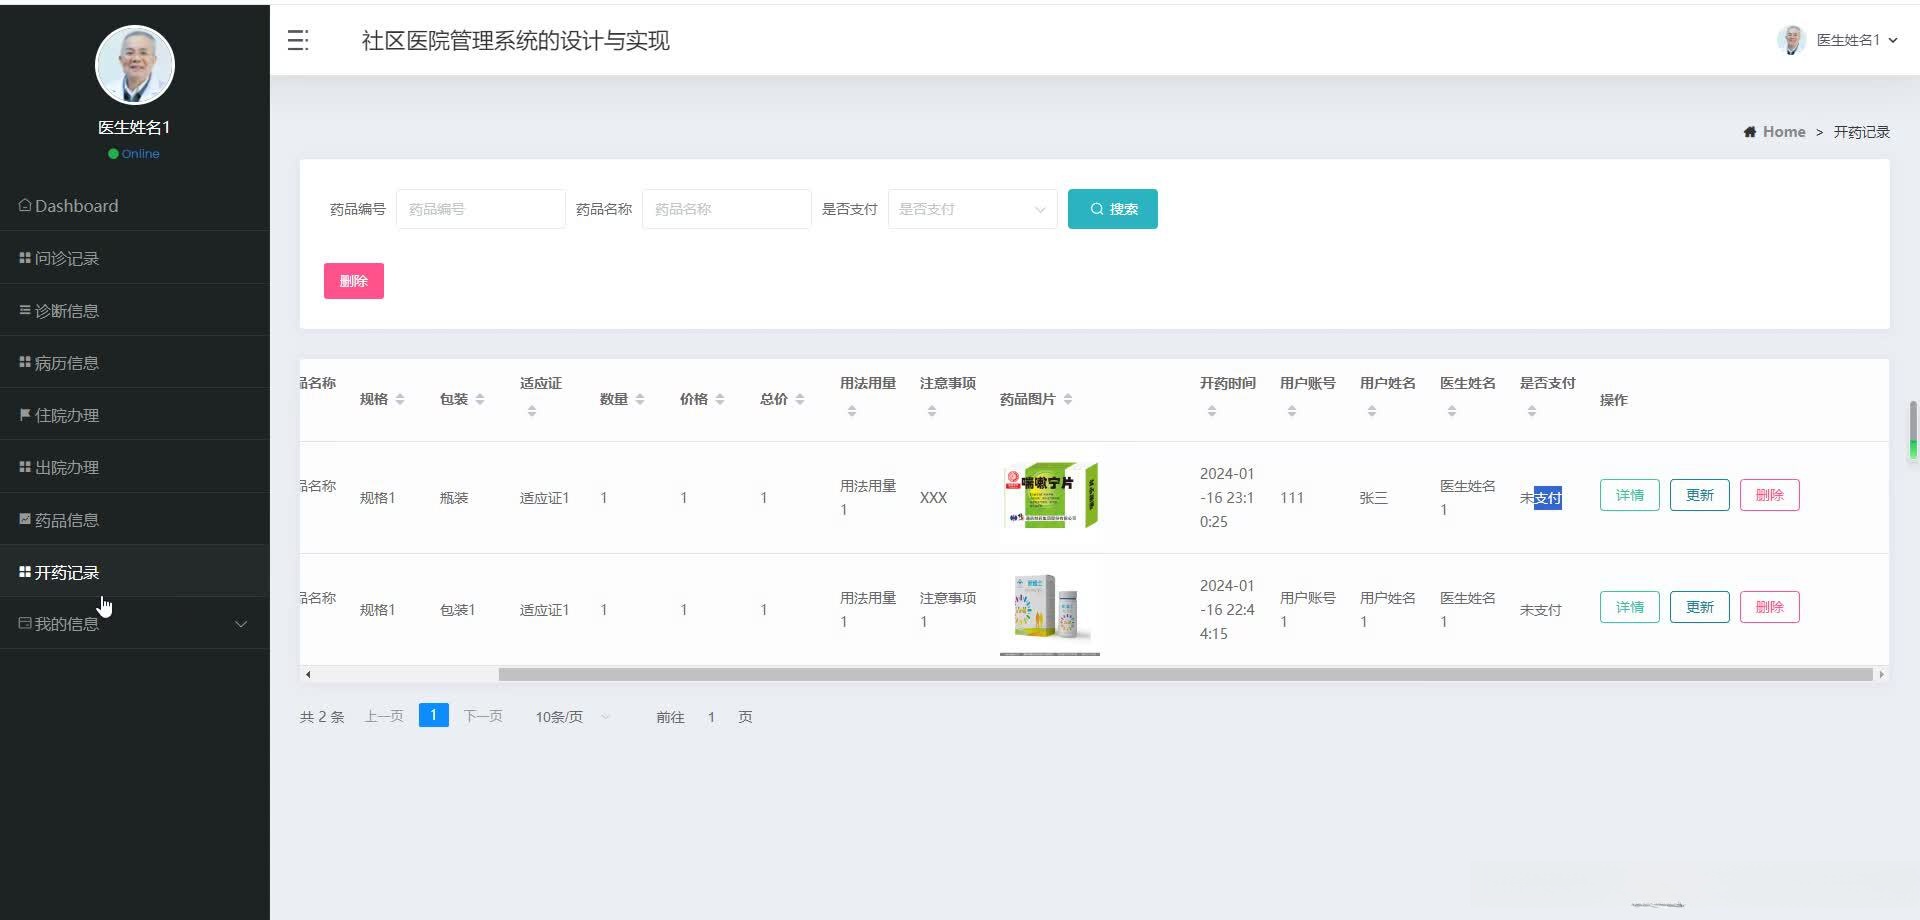The image size is (1920, 920).
Task: Select the 问诊记录 grid icon
Action: point(24,258)
